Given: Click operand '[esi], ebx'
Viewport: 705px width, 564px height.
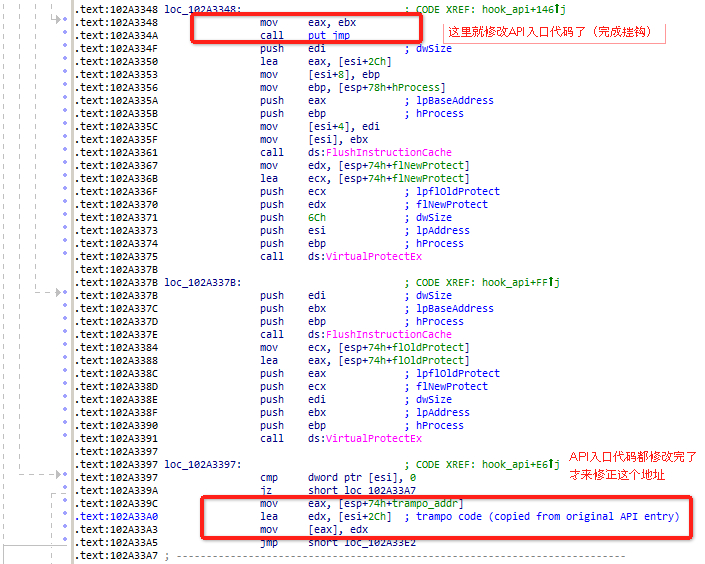Looking at the screenshot, I should click(338, 140).
